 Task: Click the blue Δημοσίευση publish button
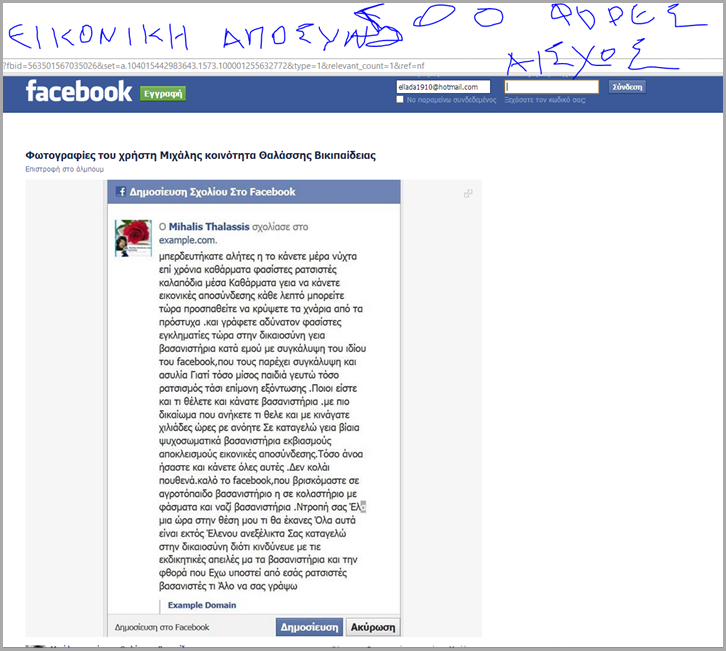click(309, 627)
